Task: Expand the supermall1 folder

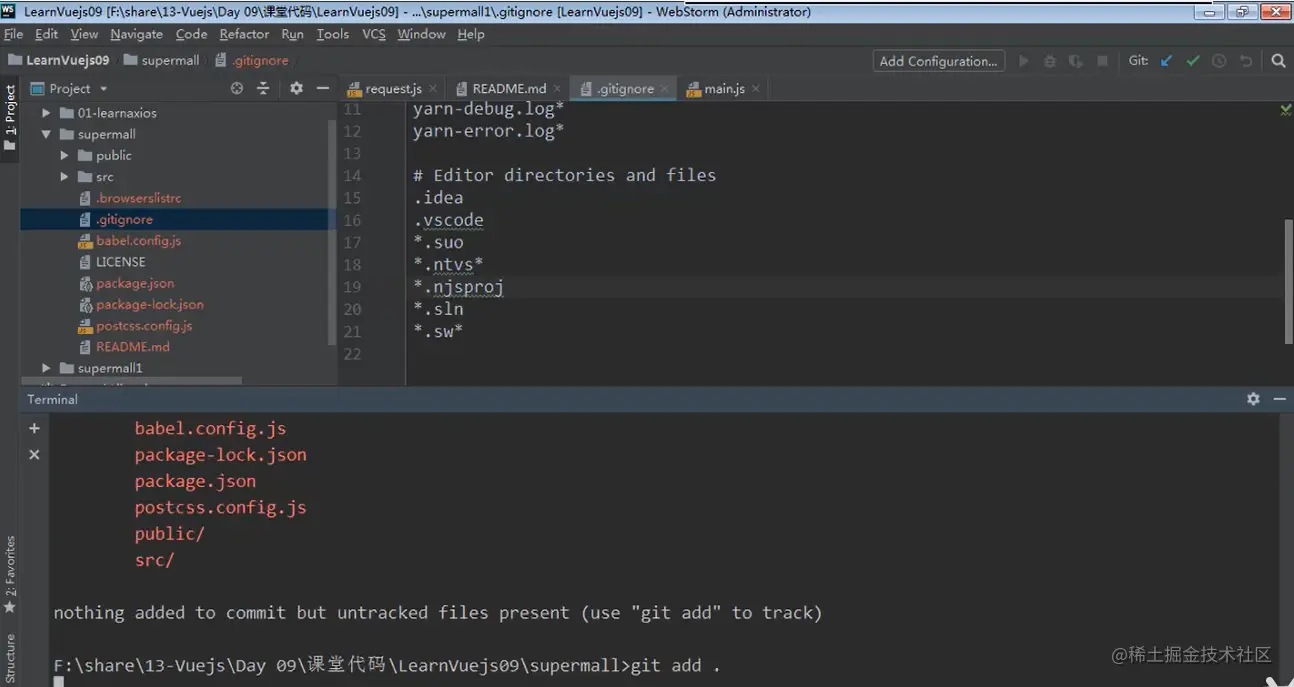Action: pyautogui.click(x=46, y=368)
